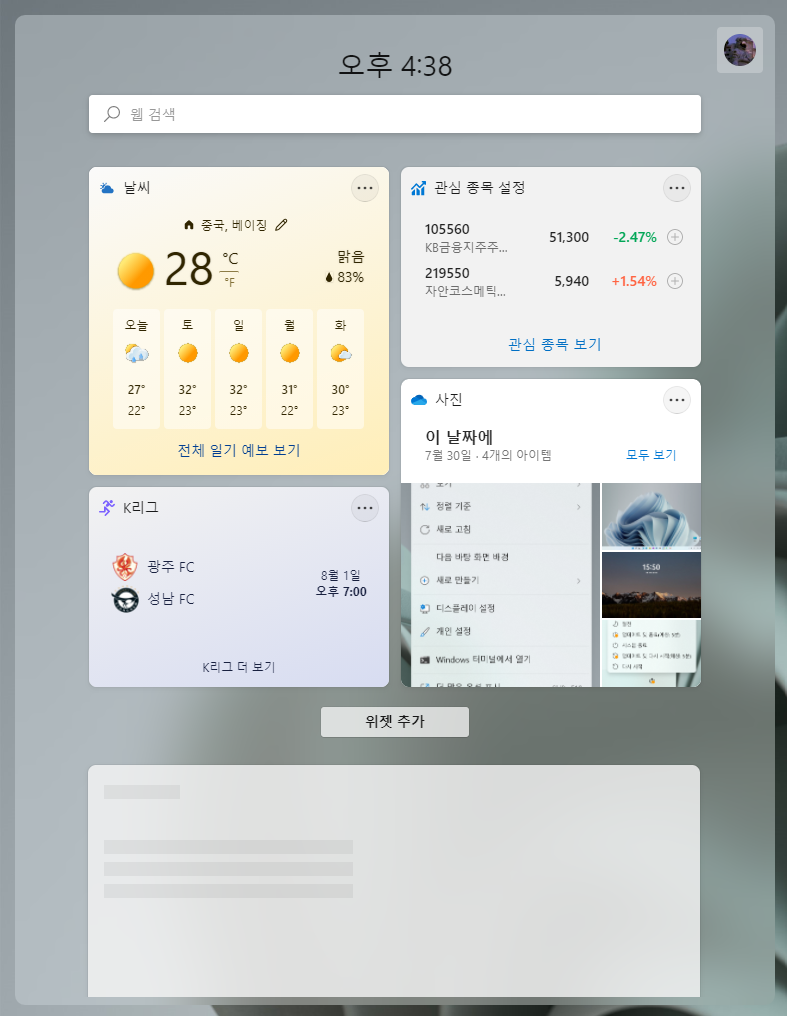Open the 오늘 forecast card
This screenshot has width=787, height=1016.
(x=137, y=369)
